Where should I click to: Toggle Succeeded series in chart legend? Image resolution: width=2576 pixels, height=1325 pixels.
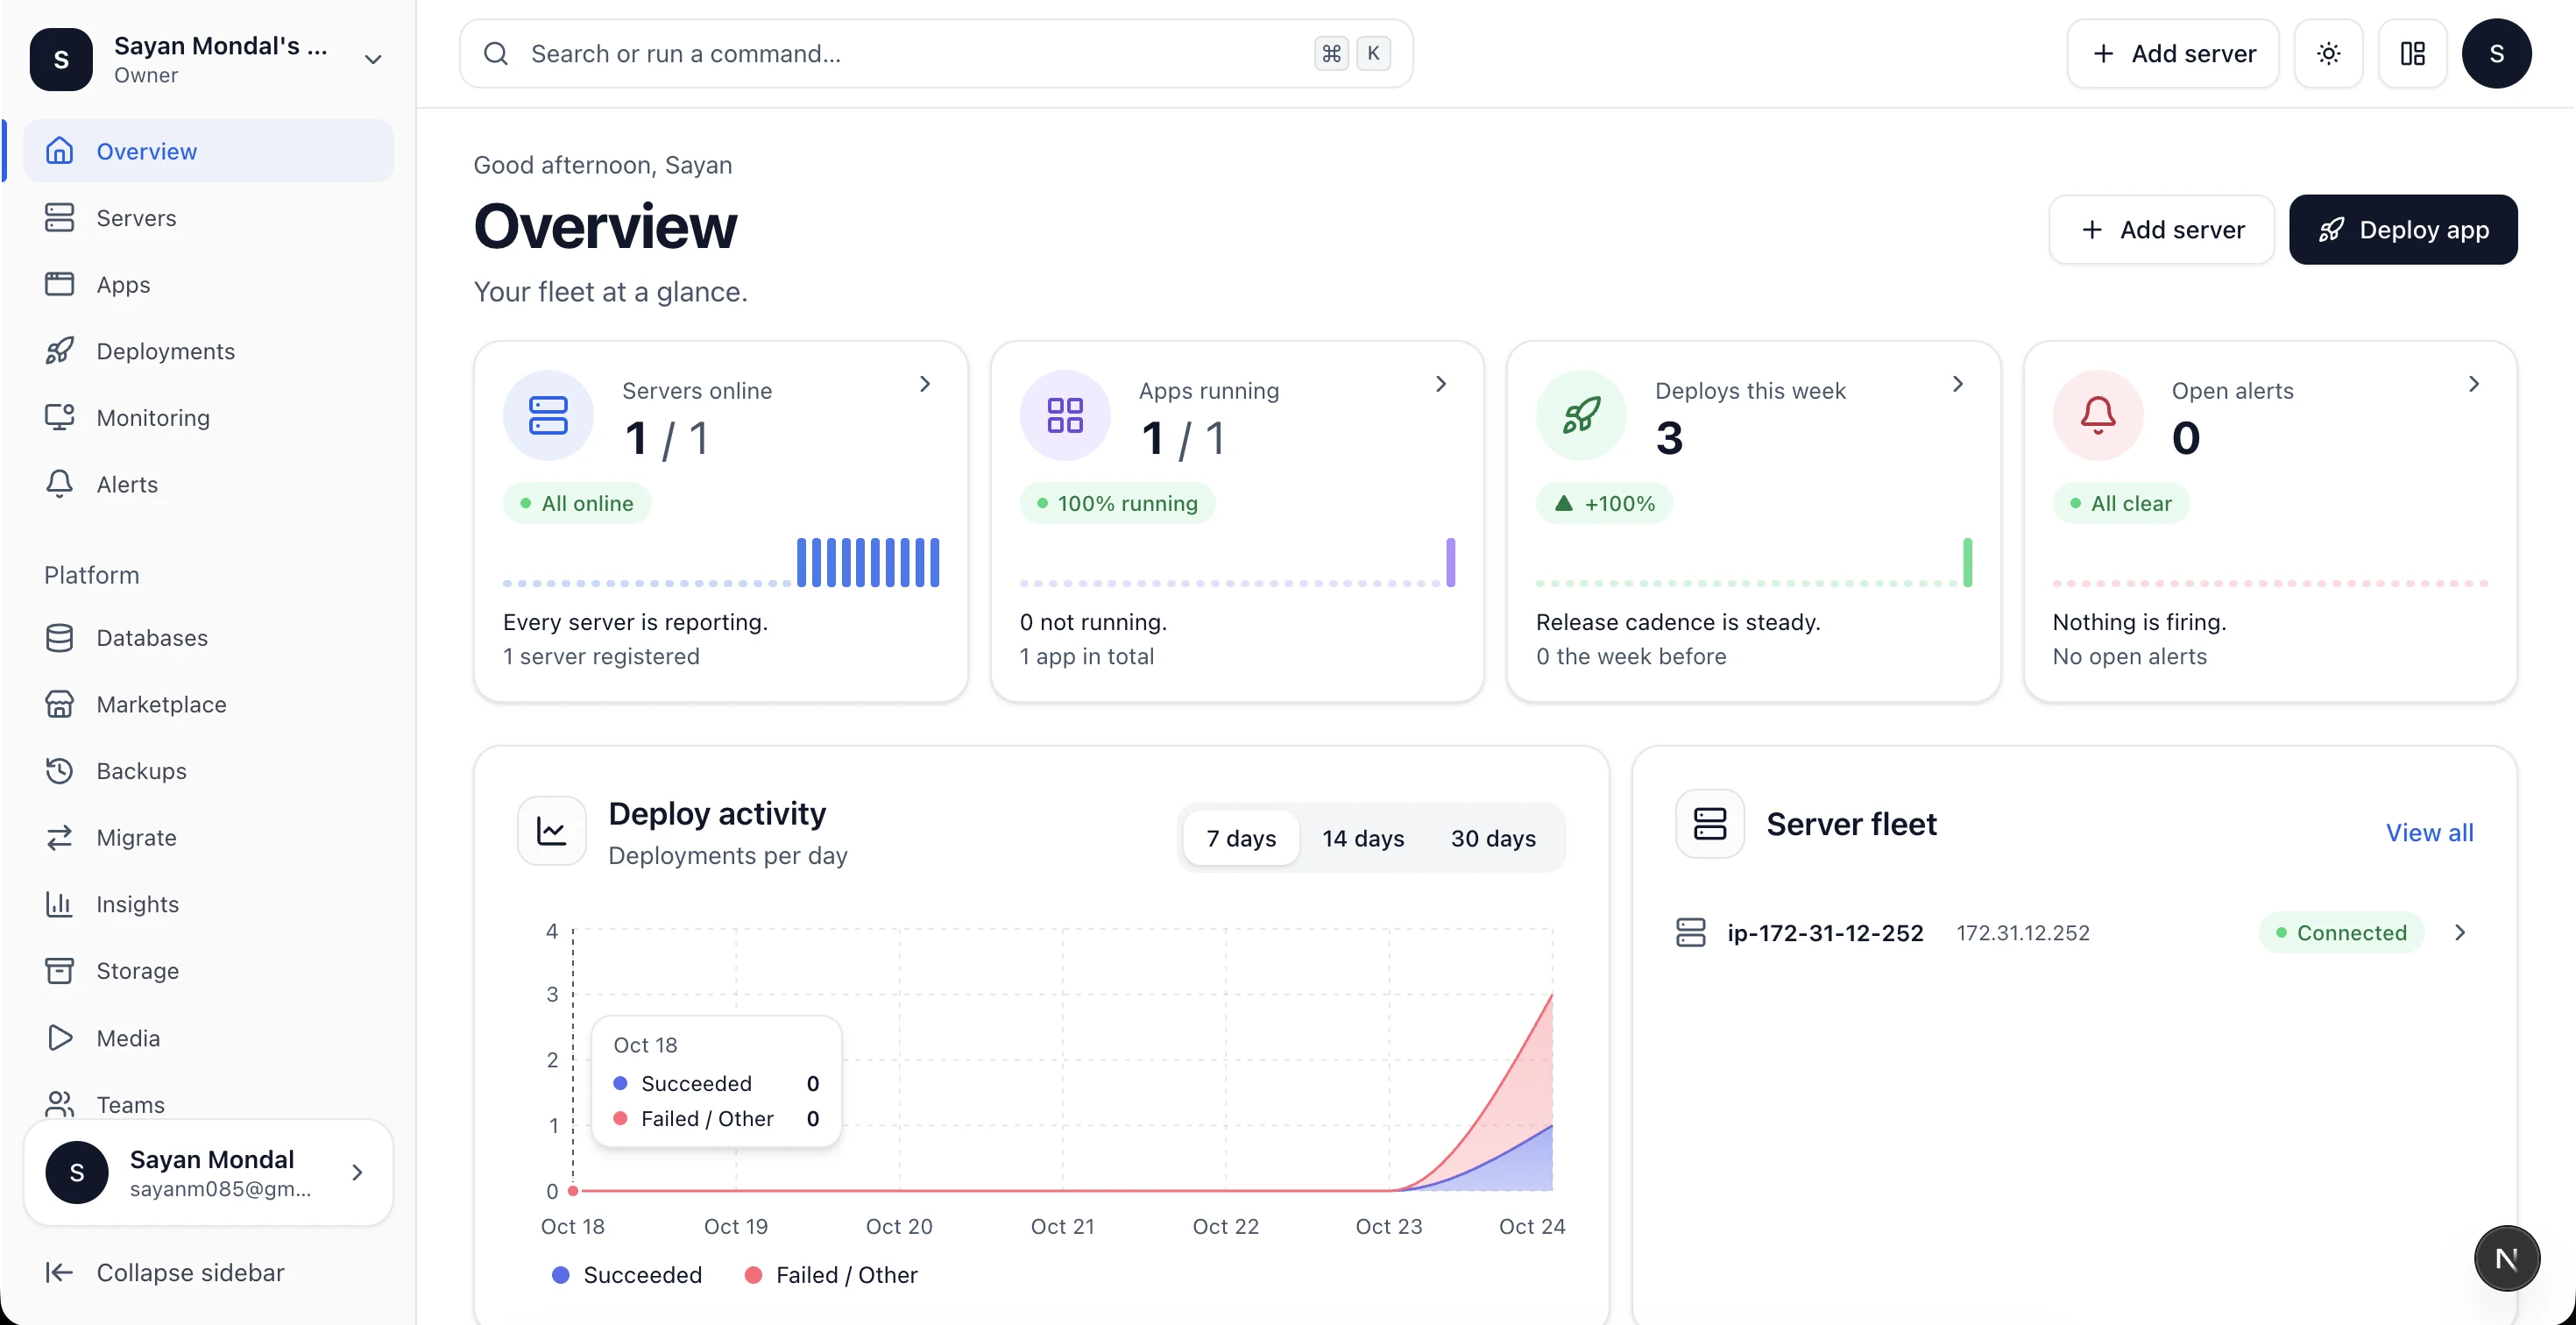(x=627, y=1275)
